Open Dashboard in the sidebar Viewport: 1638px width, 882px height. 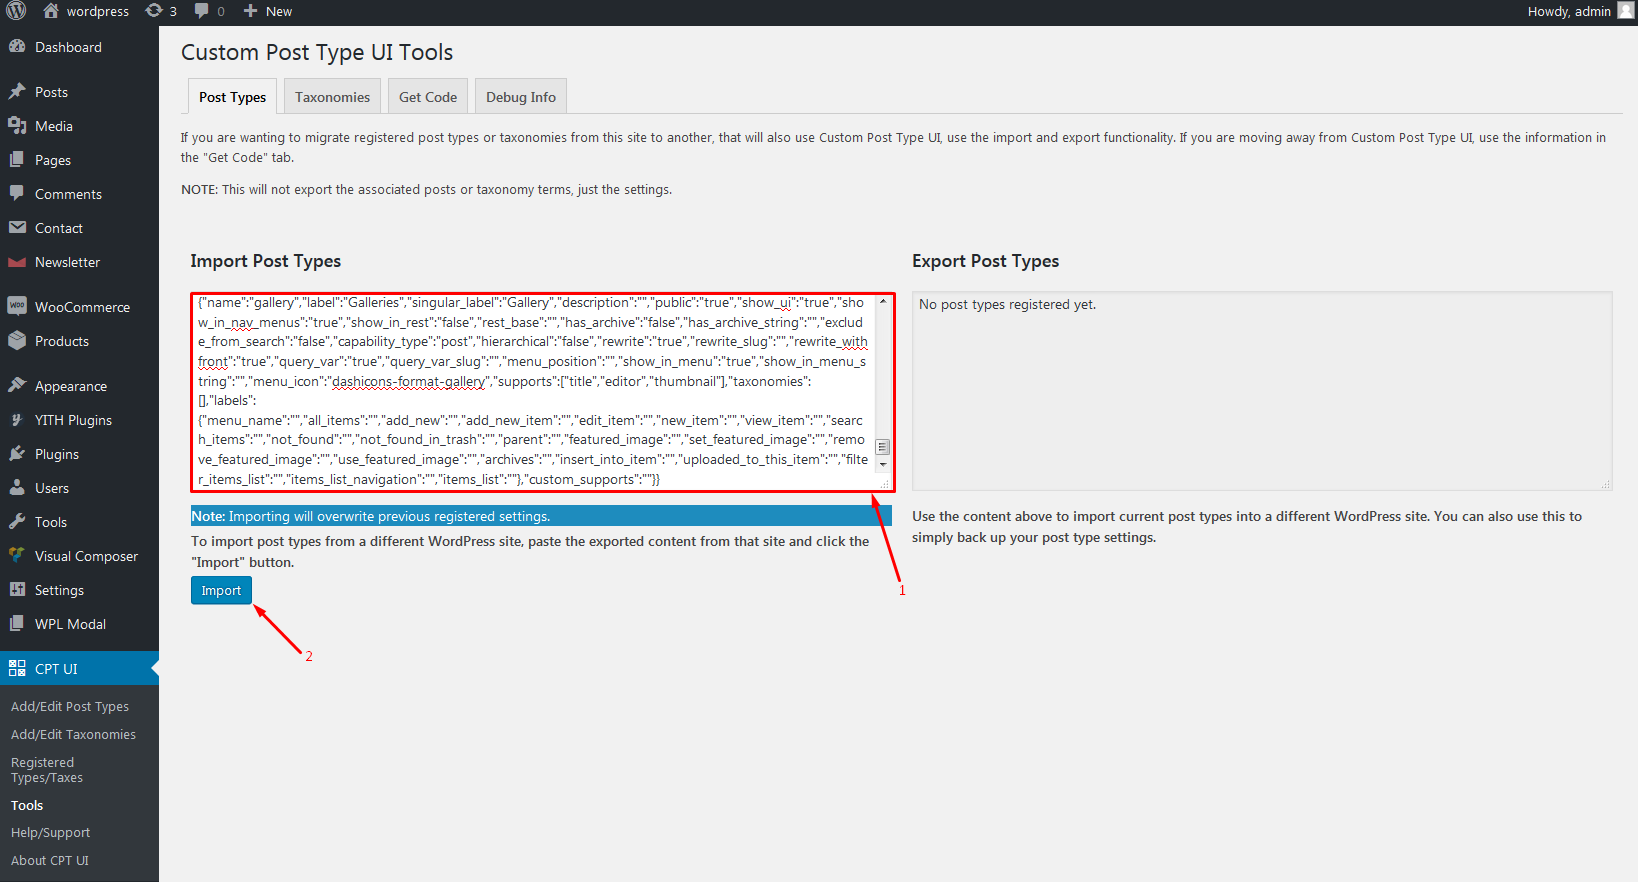pyautogui.click(x=68, y=47)
